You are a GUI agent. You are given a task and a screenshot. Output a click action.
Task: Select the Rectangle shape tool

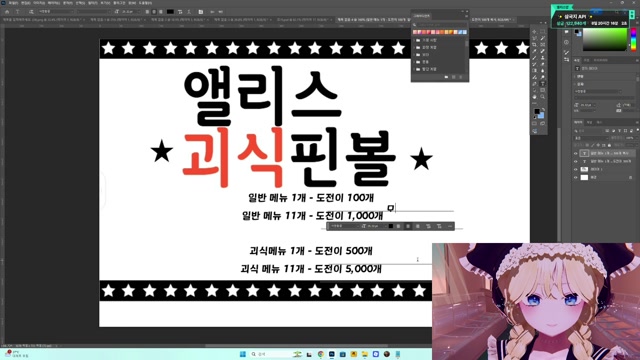click(x=542, y=90)
